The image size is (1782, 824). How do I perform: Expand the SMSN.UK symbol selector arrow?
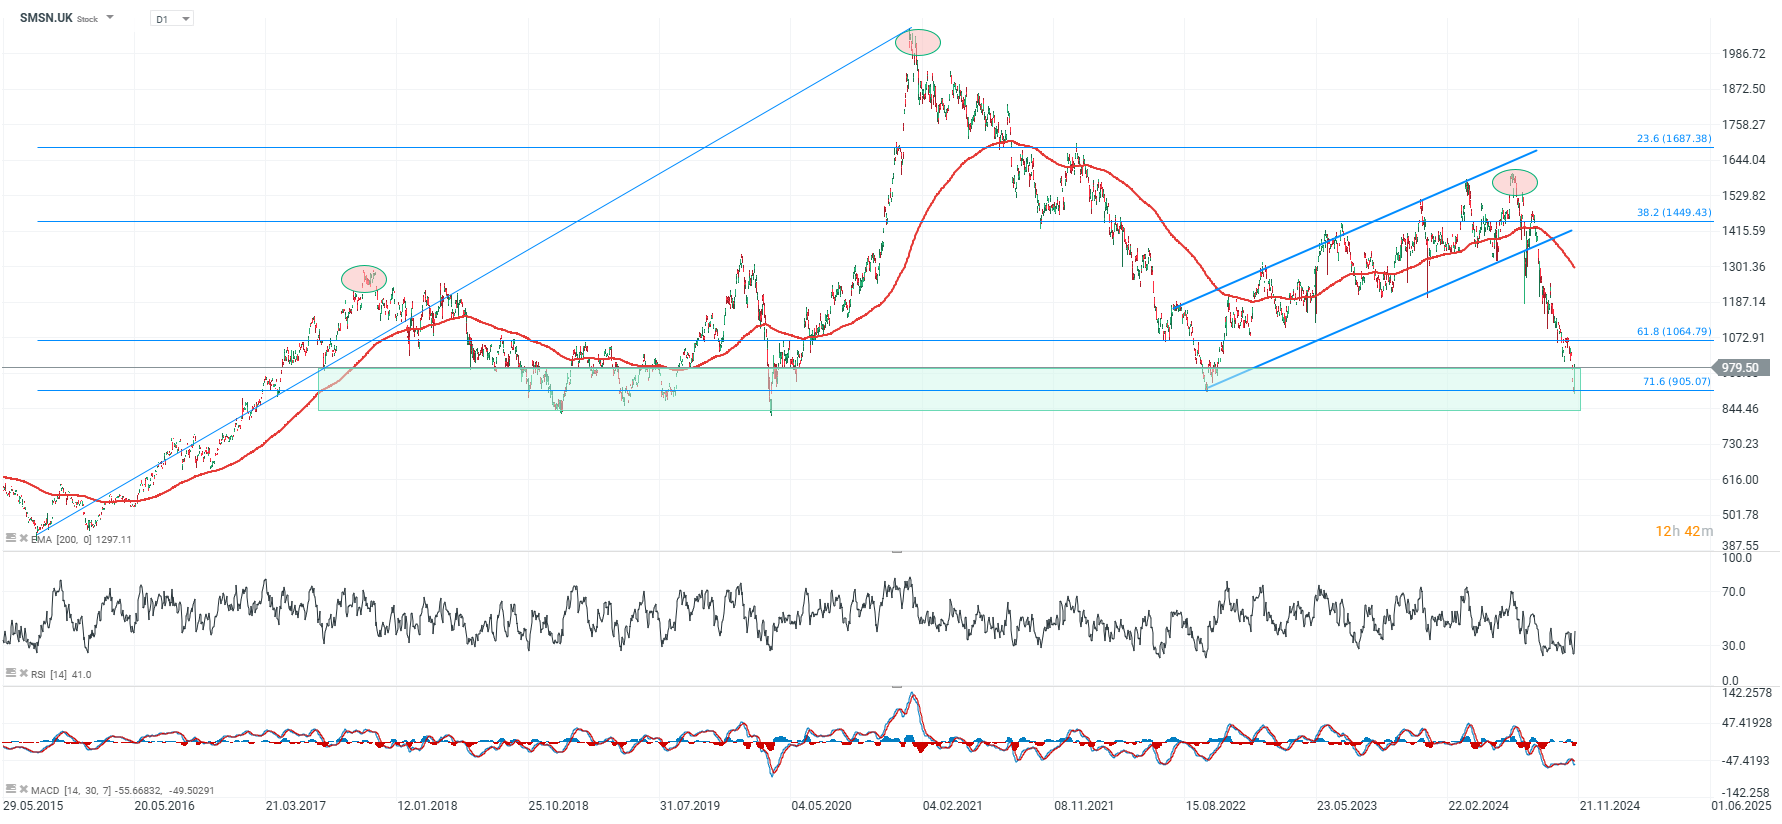click(110, 18)
